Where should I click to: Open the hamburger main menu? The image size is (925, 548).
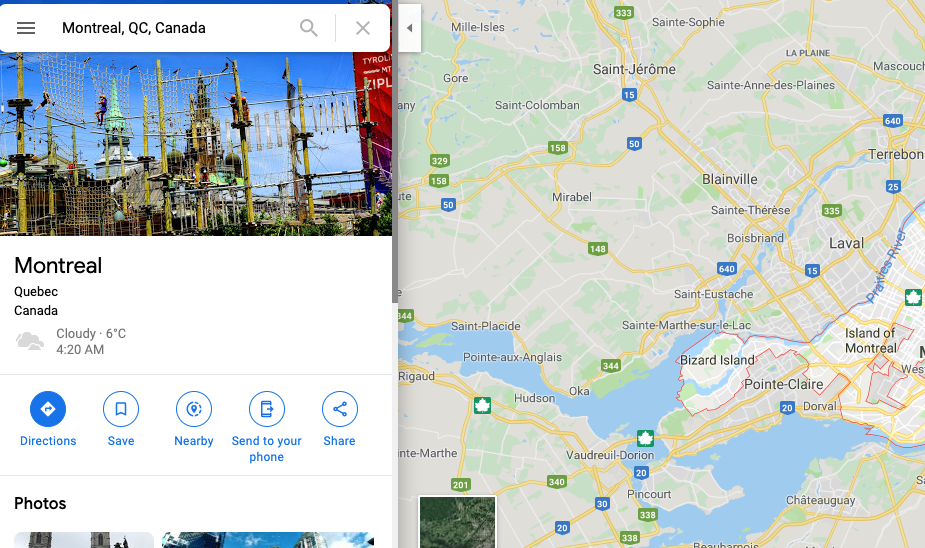pyautogui.click(x=26, y=28)
